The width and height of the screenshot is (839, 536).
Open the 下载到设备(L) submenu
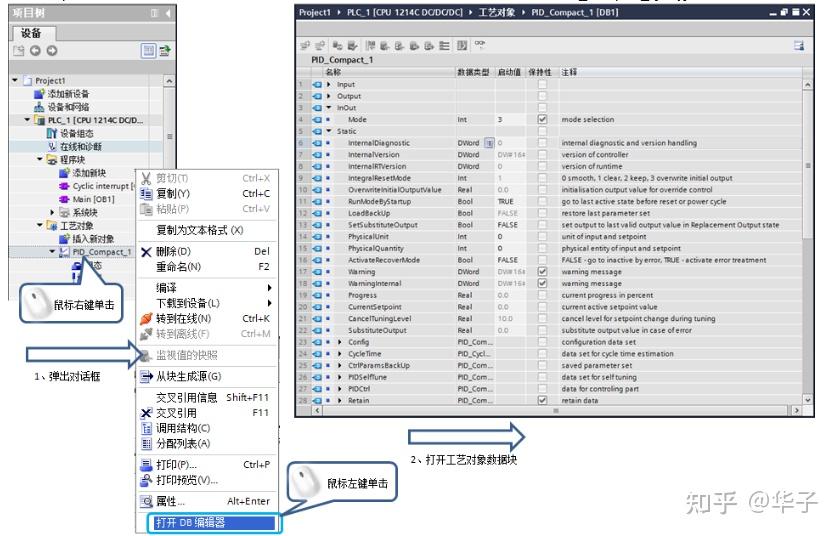click(x=207, y=303)
